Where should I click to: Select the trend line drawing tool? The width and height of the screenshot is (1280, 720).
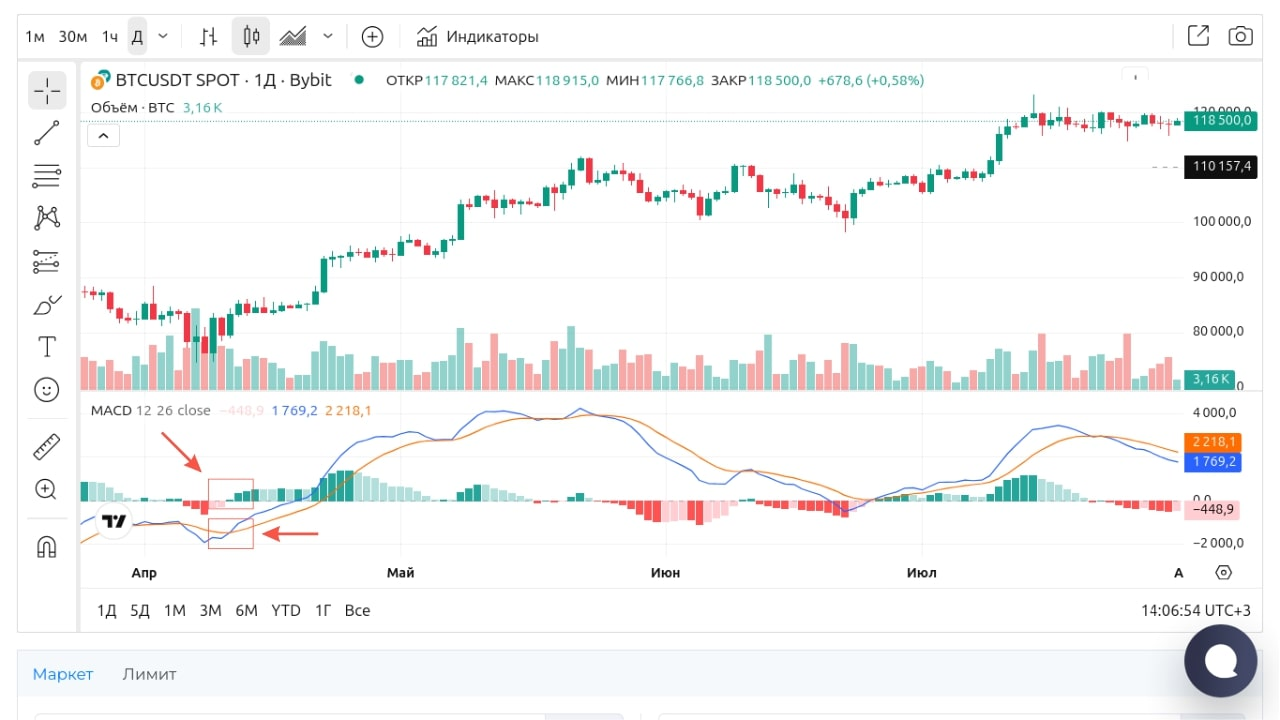click(x=47, y=133)
